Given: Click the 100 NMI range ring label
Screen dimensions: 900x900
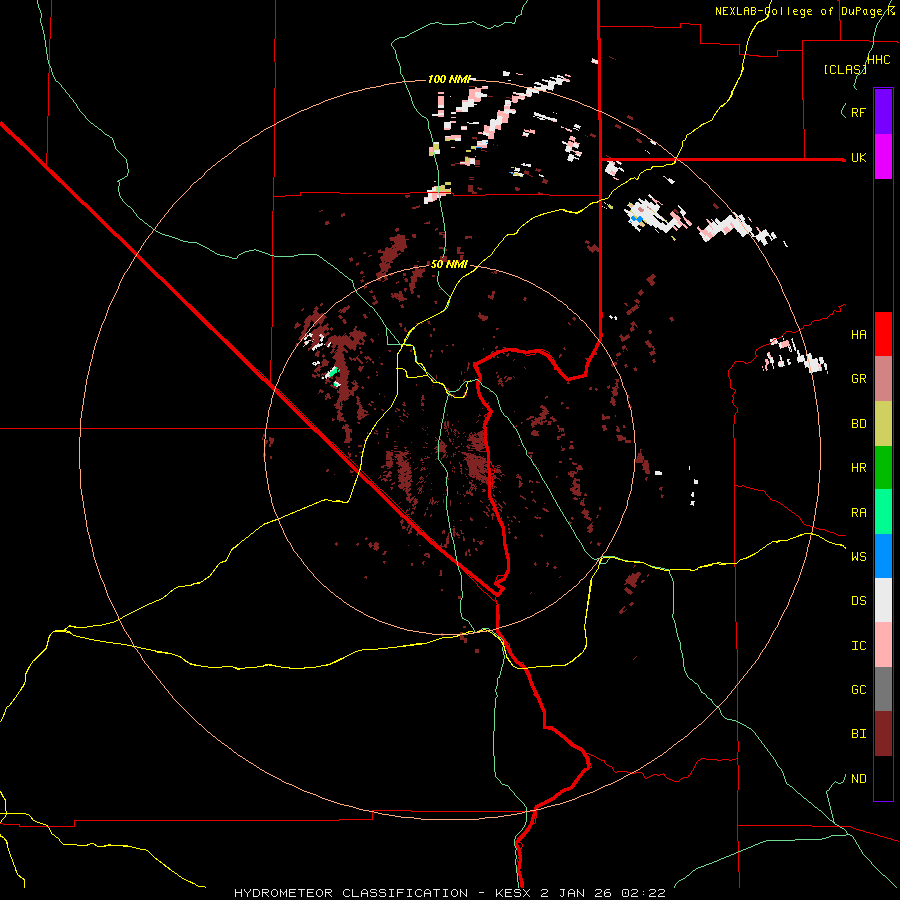Looking at the screenshot, I should [449, 79].
